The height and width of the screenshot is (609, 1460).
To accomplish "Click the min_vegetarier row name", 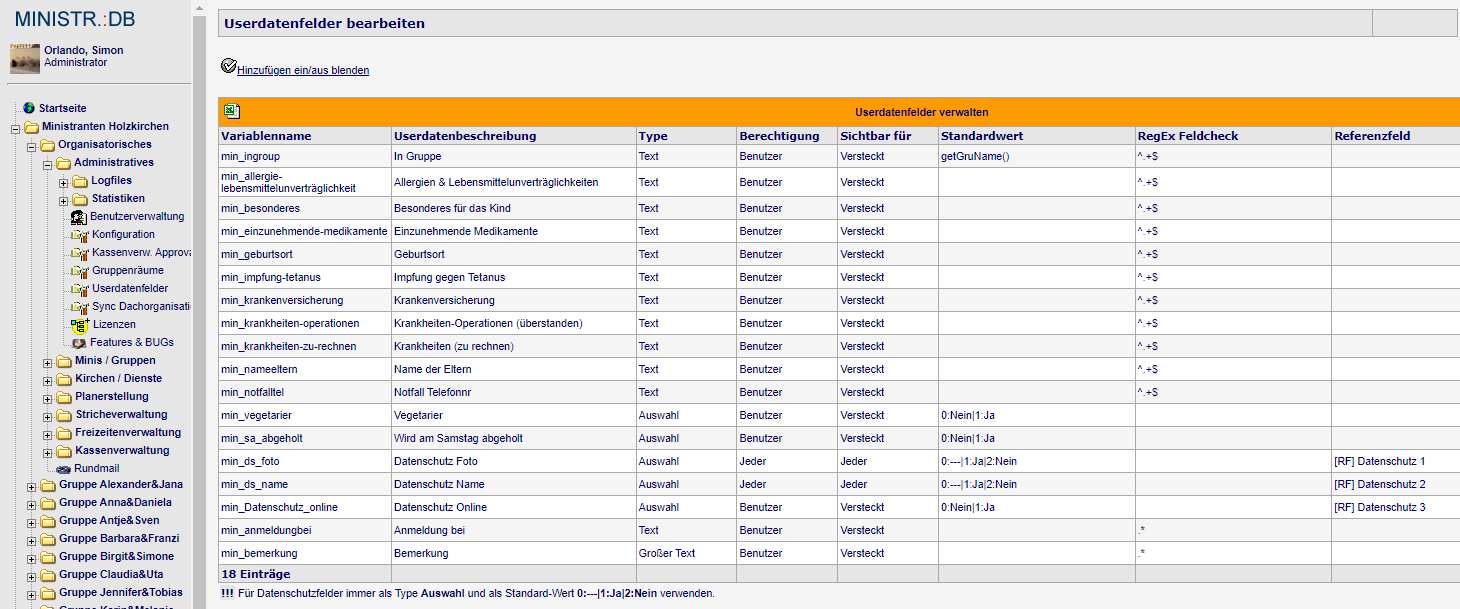I will click(x=257, y=415).
